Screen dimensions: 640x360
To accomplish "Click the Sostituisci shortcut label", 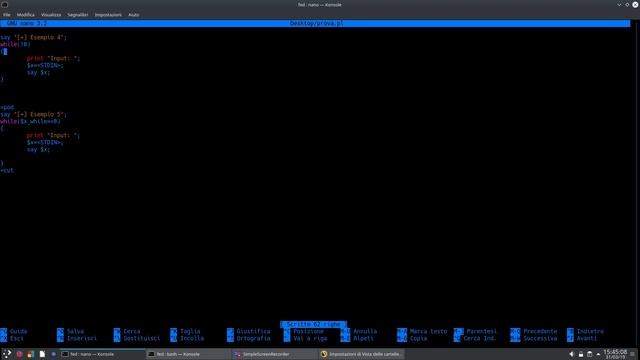I will click(x=142, y=338).
